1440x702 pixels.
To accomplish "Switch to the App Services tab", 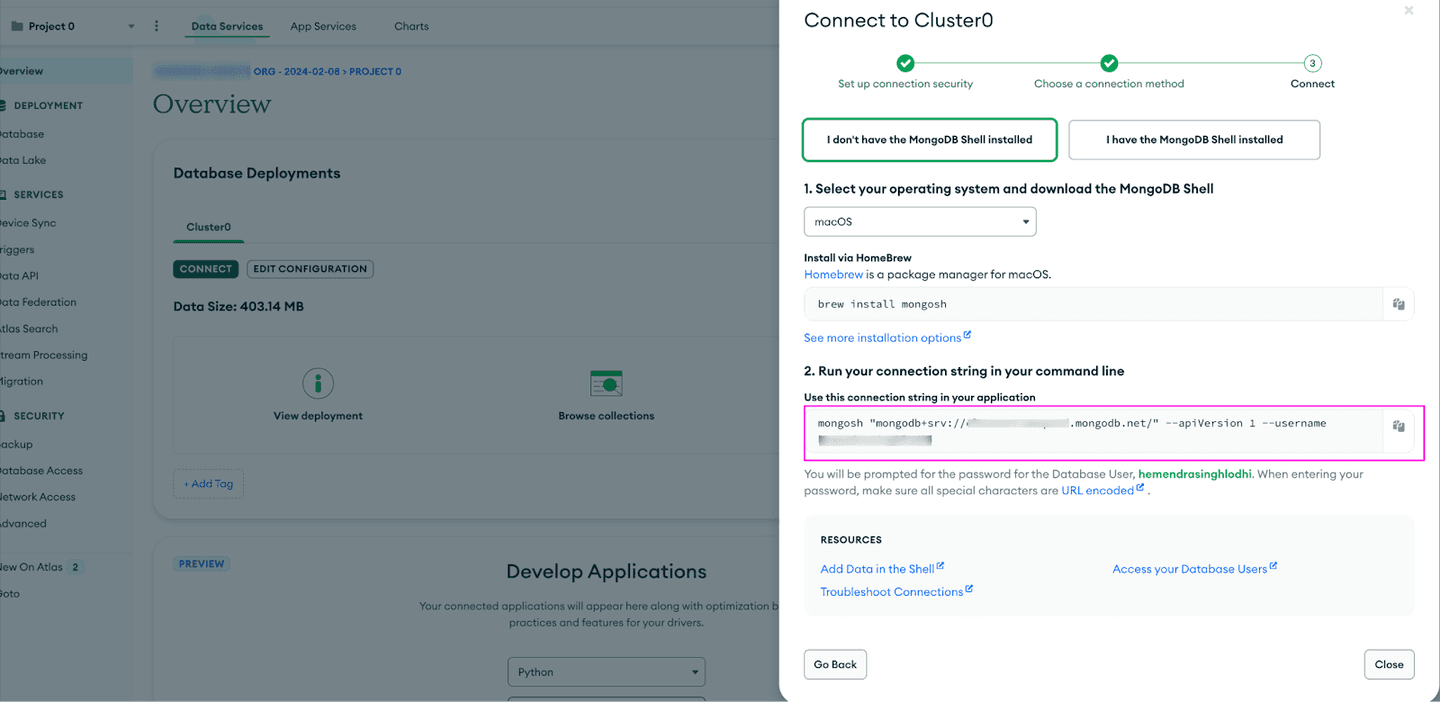I will pyautogui.click(x=323, y=26).
